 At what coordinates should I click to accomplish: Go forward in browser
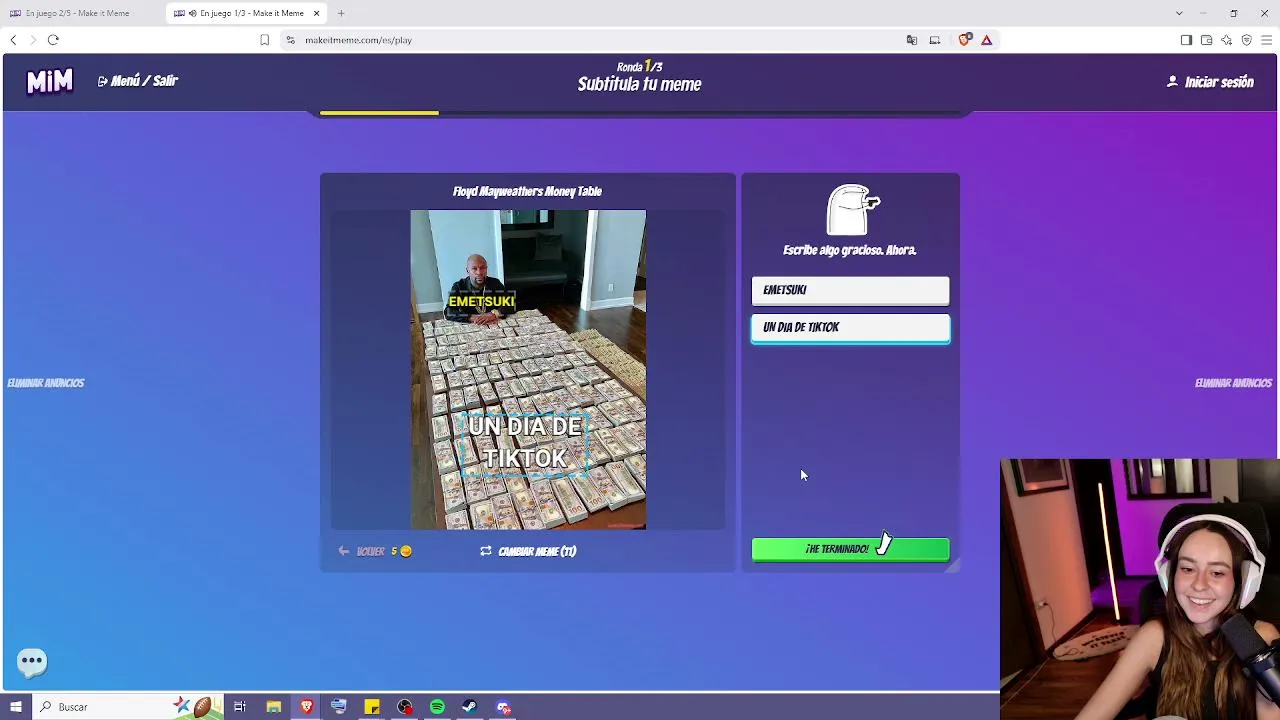coord(33,40)
